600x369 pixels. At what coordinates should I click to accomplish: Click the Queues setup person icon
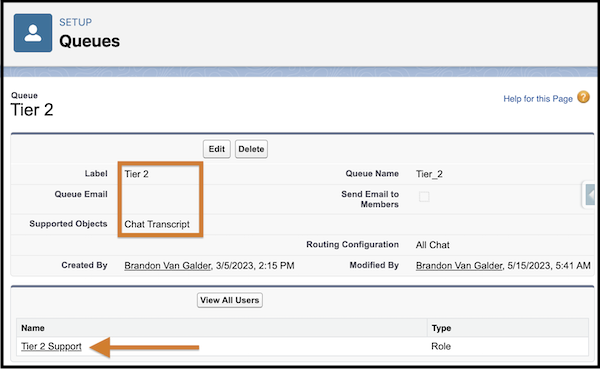[x=33, y=33]
